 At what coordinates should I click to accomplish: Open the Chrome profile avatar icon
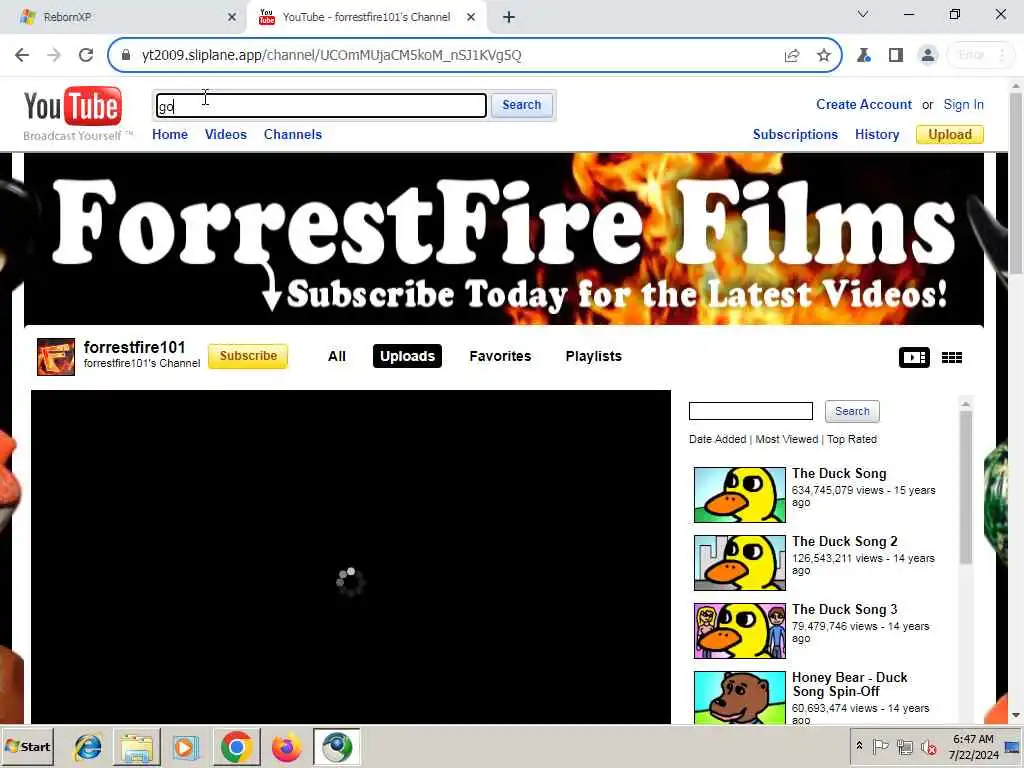927,55
